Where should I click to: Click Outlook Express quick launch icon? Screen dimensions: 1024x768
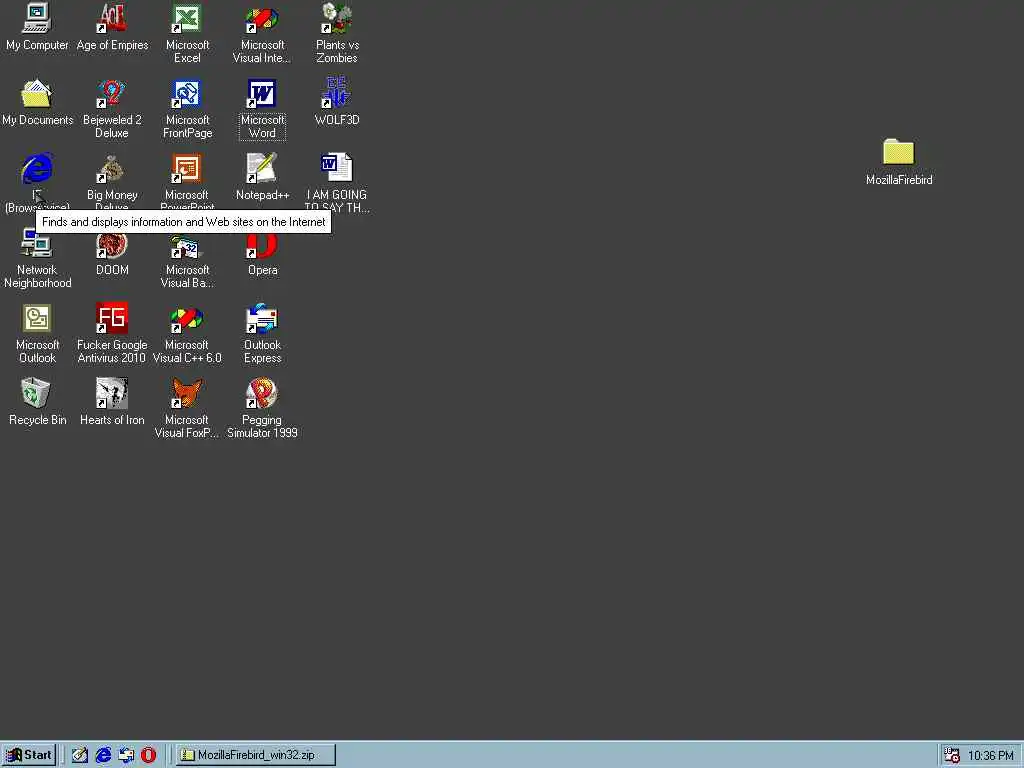point(126,755)
